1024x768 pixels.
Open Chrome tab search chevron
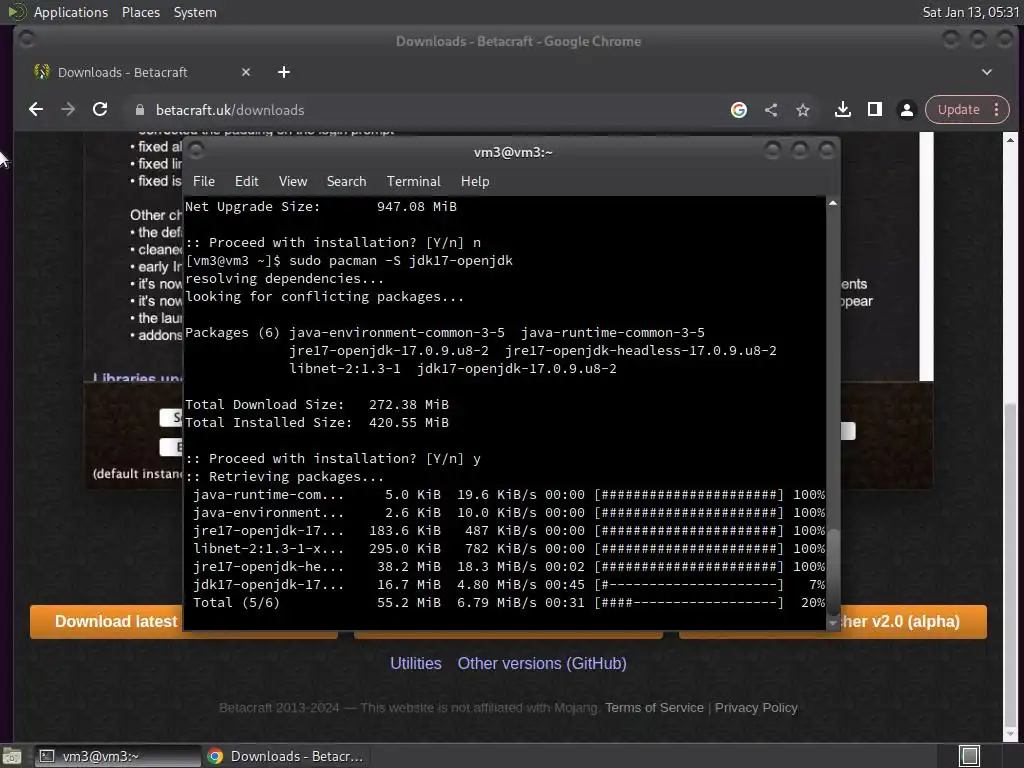(987, 72)
